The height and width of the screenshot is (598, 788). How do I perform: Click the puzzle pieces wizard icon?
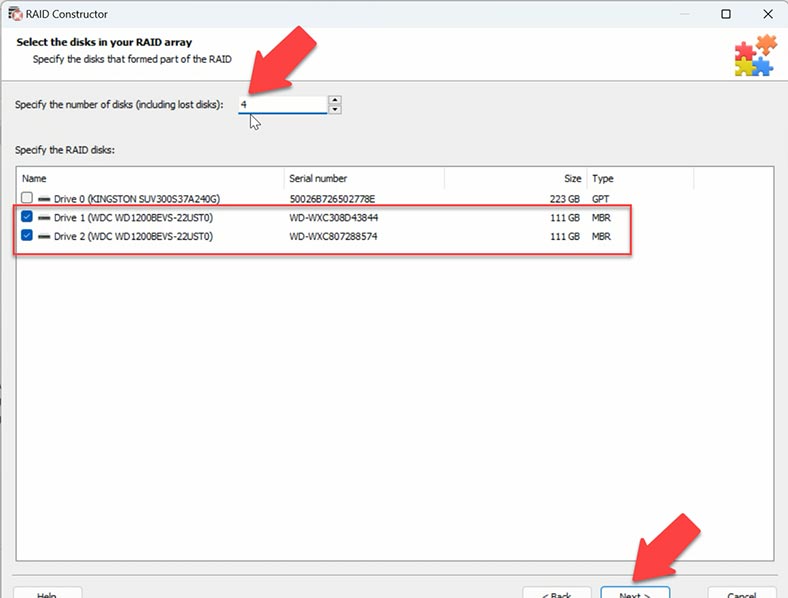pos(755,55)
